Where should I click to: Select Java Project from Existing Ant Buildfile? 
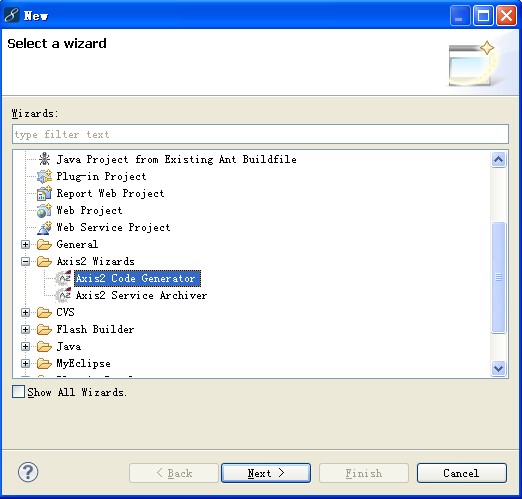coord(176,159)
